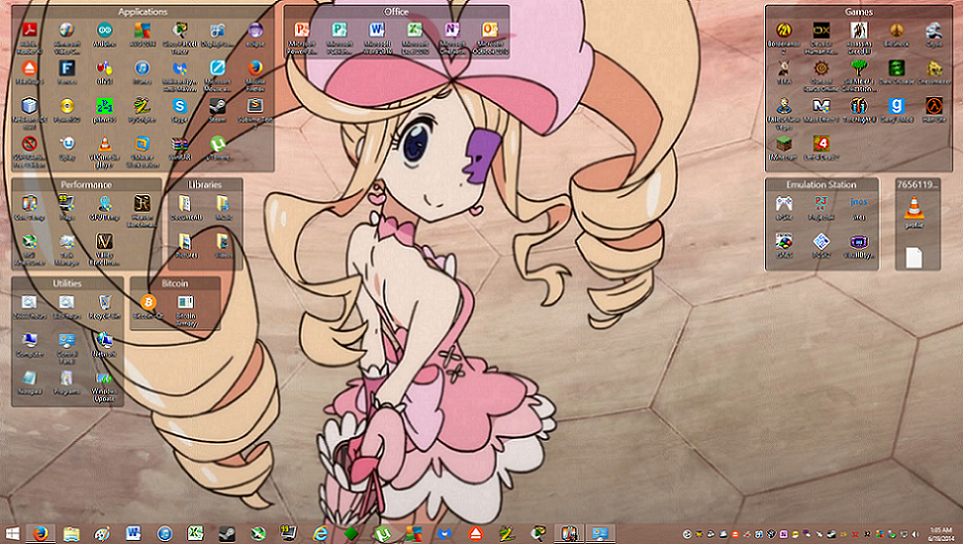Open Videos folder in Libraries fence
963x544 pixels.
pyautogui.click(x=222, y=241)
